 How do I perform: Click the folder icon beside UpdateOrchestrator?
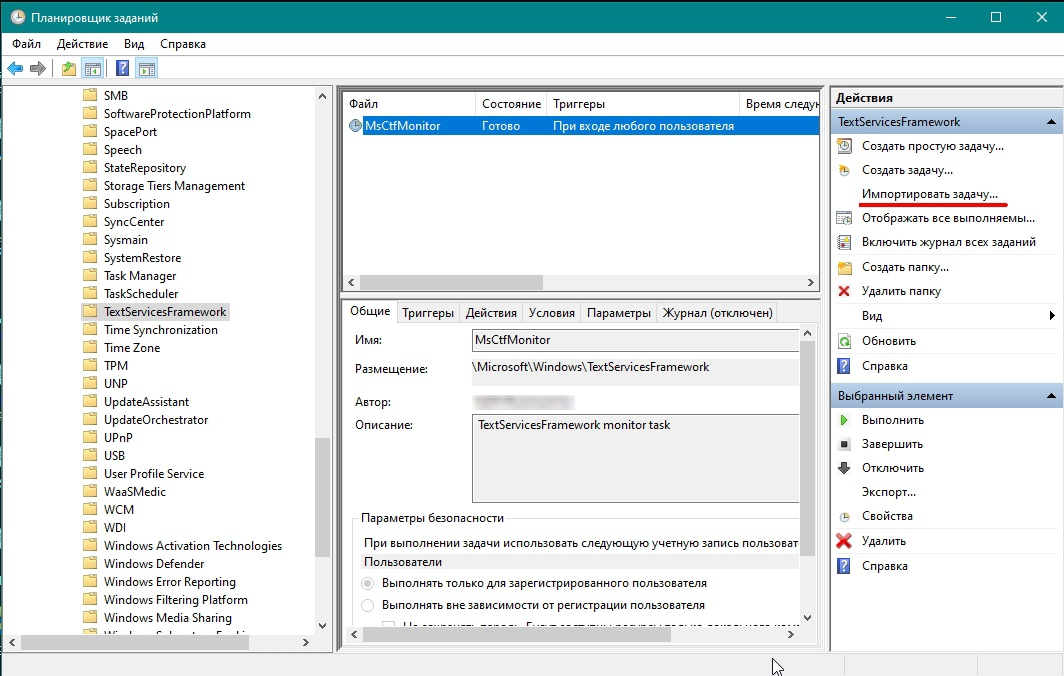(x=90, y=419)
